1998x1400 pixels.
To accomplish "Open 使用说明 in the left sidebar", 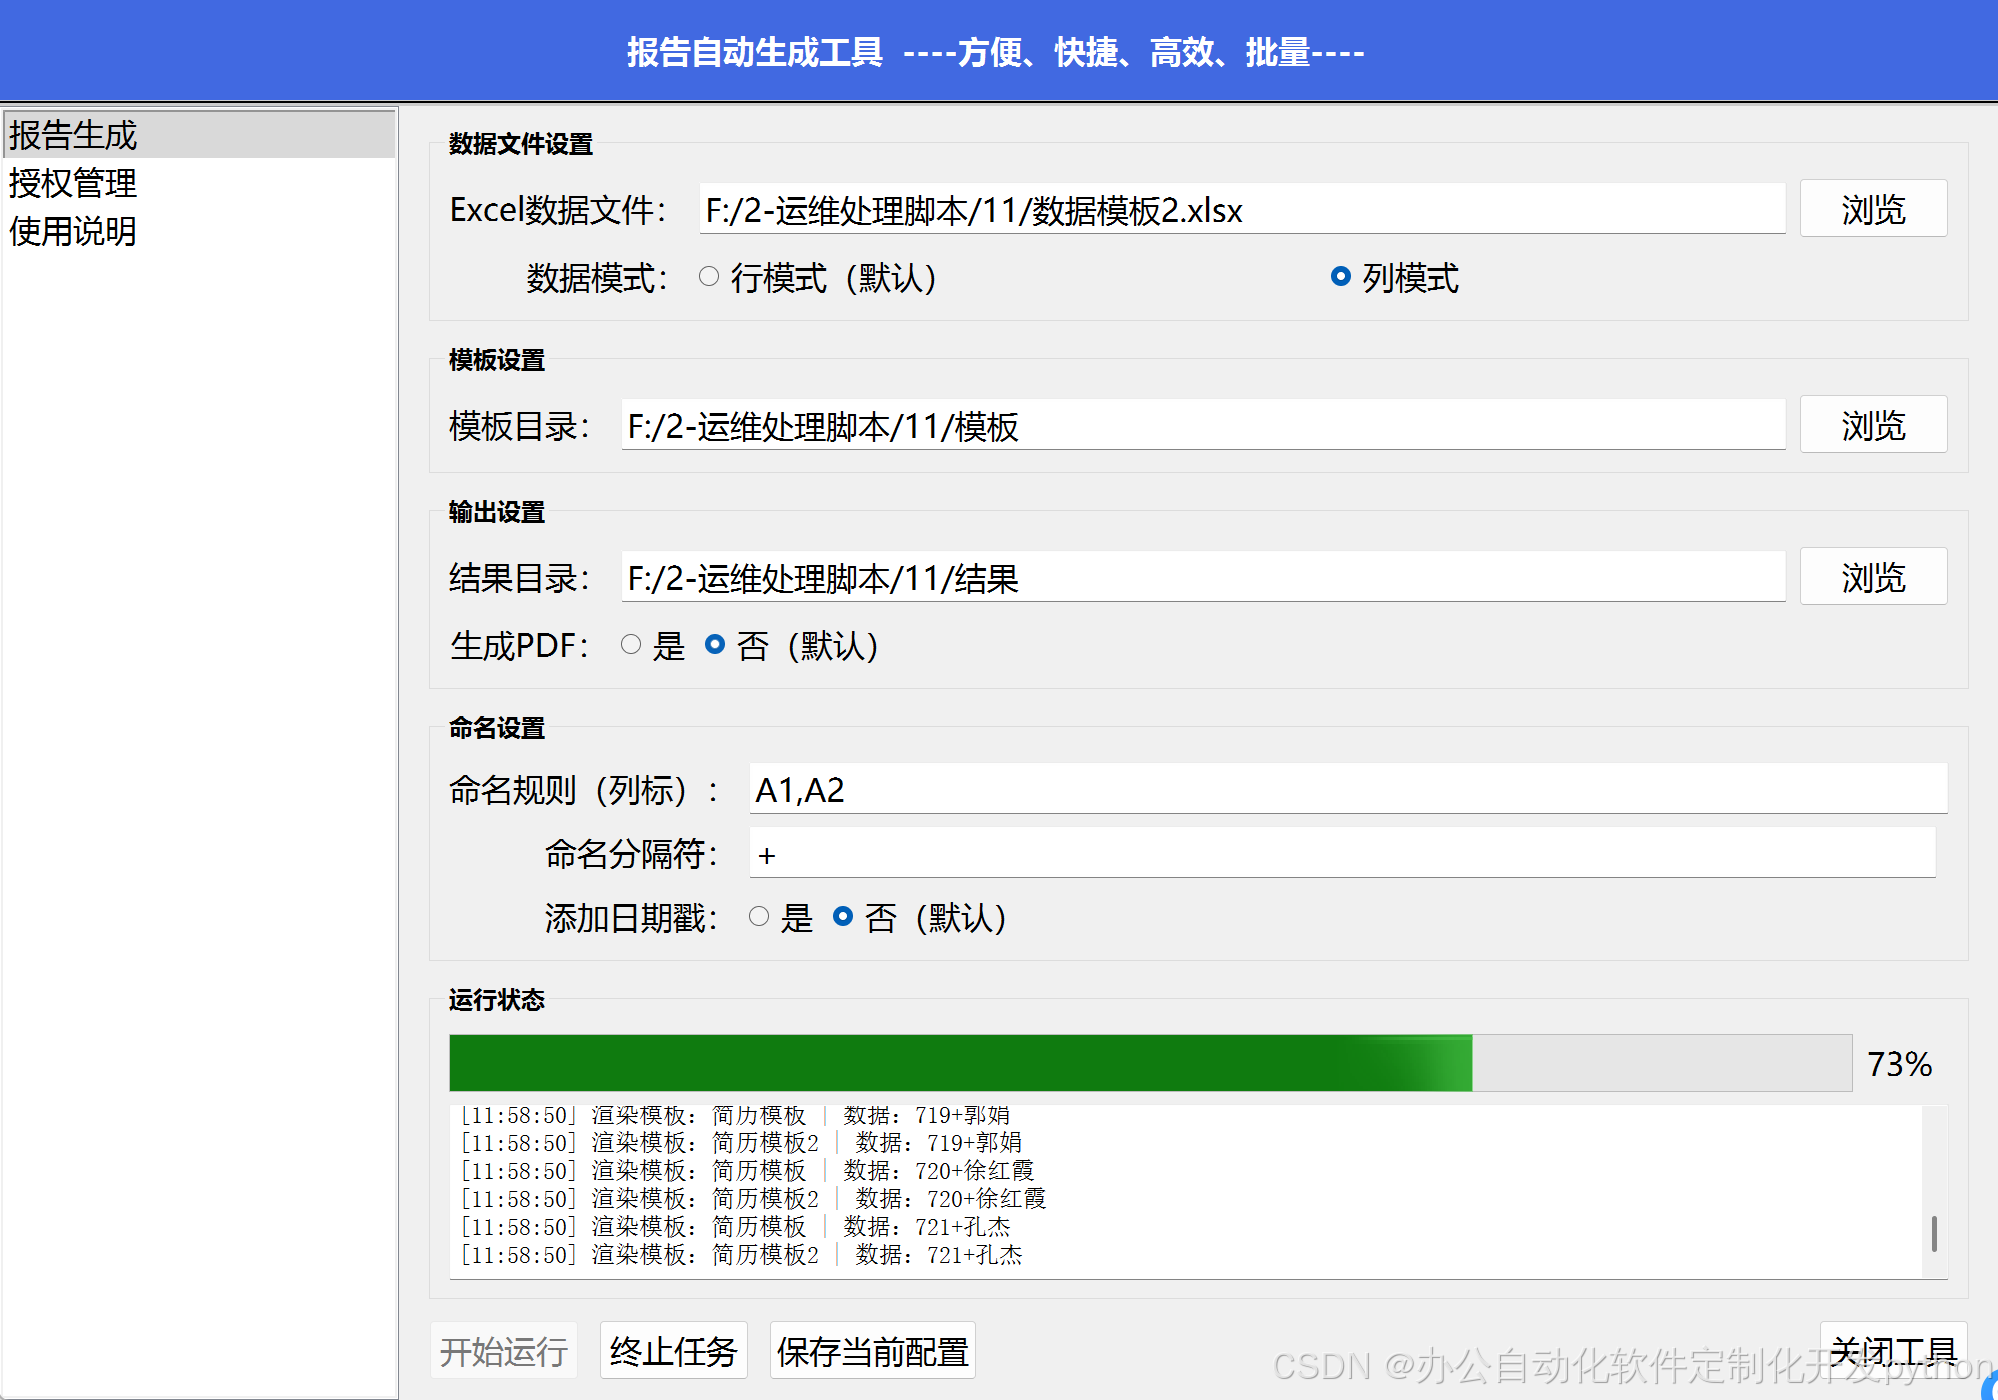I will click(x=73, y=231).
